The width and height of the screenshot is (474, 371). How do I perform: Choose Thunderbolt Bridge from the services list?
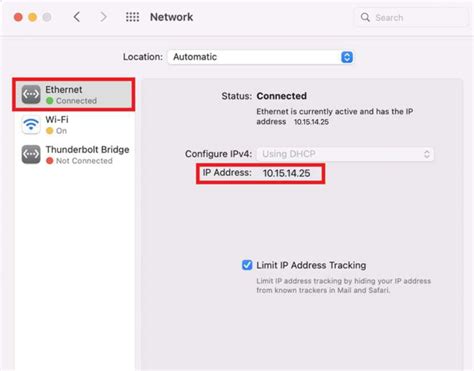coord(75,155)
